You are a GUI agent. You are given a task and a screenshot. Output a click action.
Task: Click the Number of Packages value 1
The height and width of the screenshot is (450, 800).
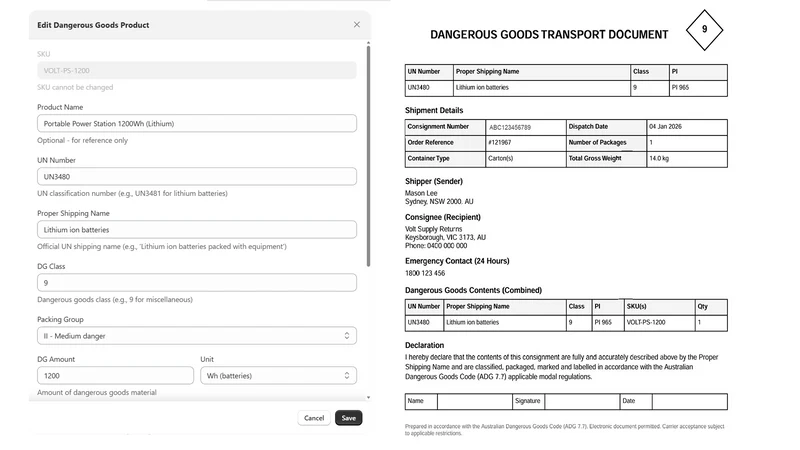point(651,142)
